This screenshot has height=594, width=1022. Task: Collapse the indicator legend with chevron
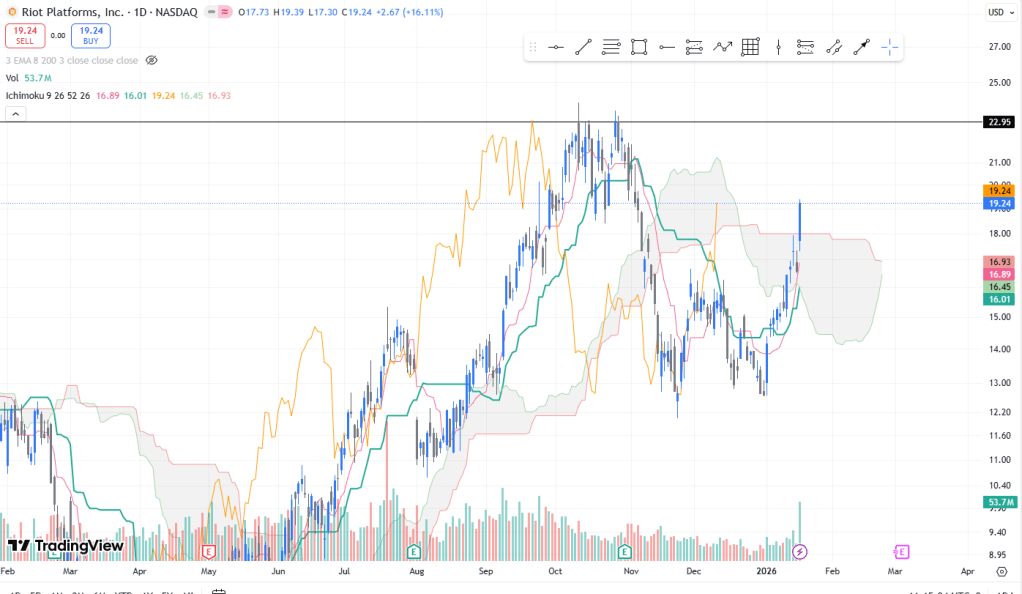click(x=15, y=114)
